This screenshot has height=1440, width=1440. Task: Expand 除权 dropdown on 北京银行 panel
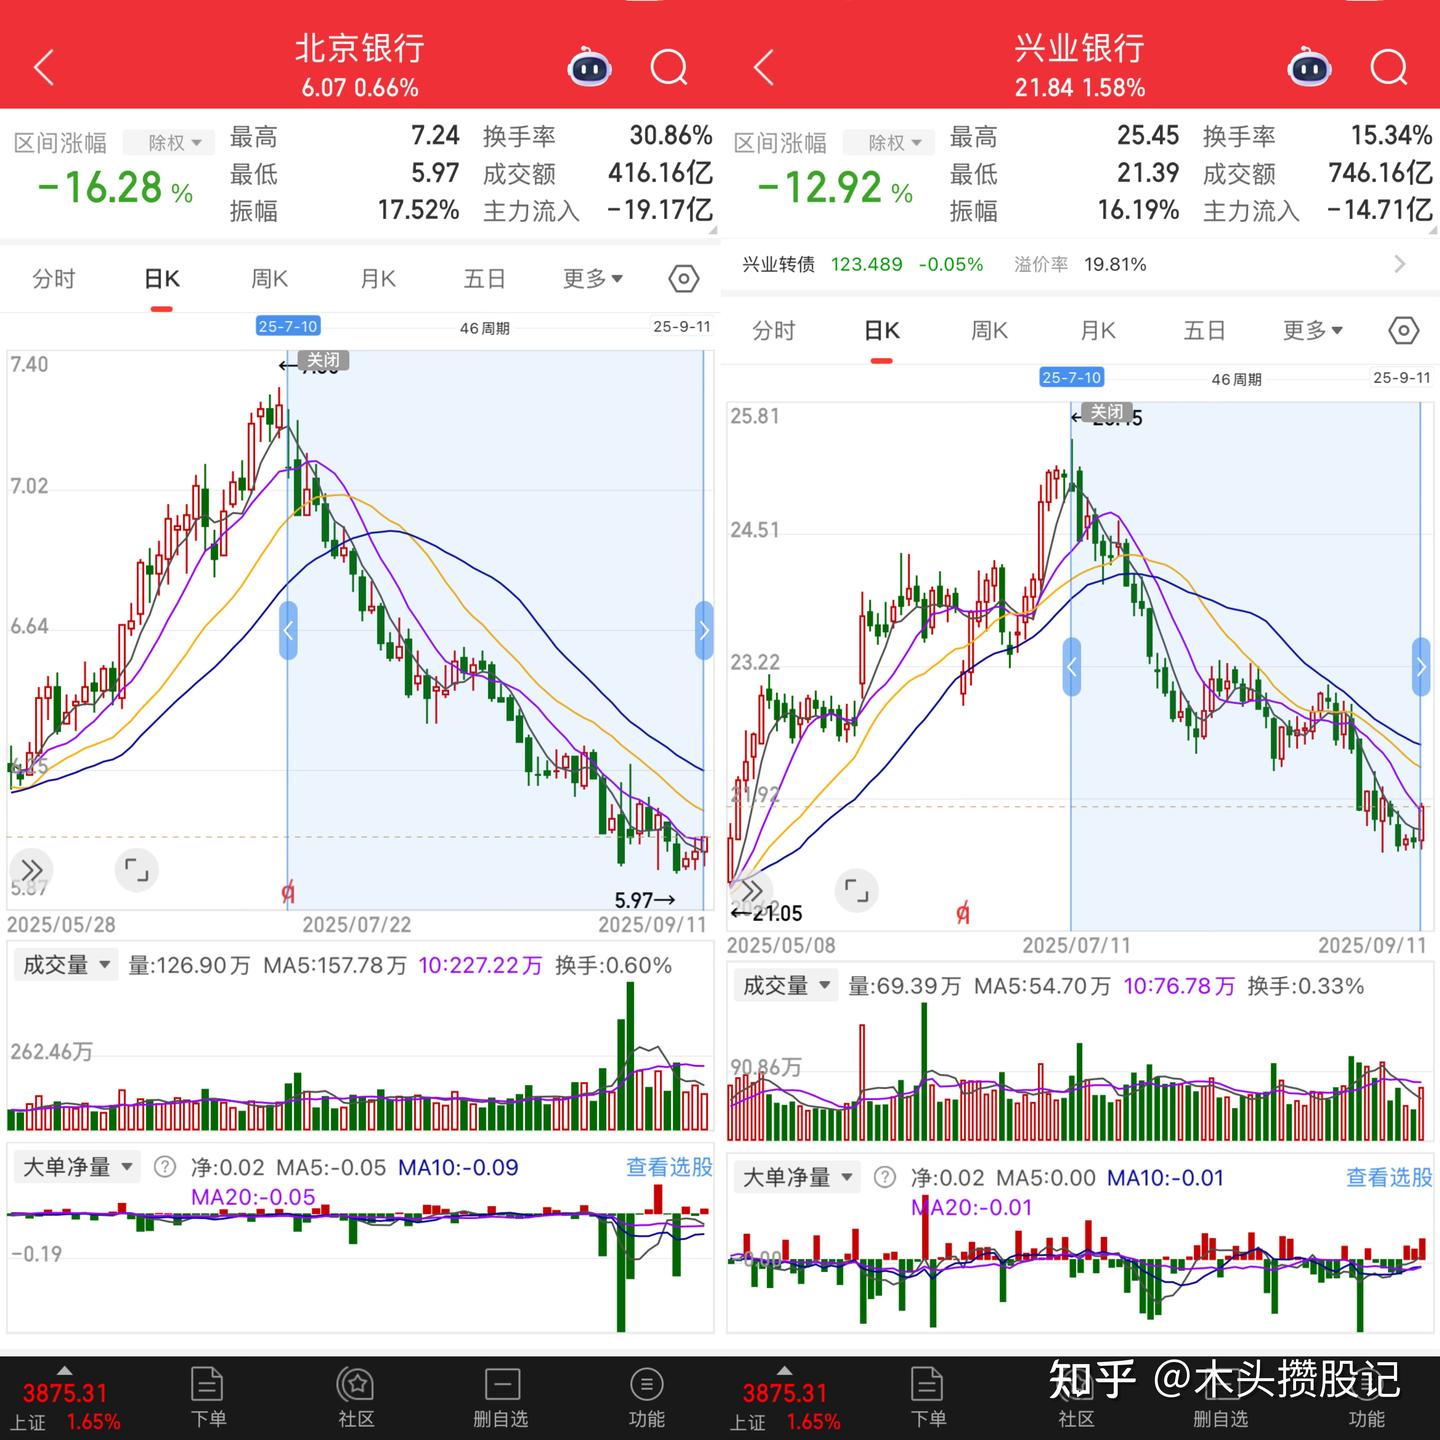click(169, 143)
